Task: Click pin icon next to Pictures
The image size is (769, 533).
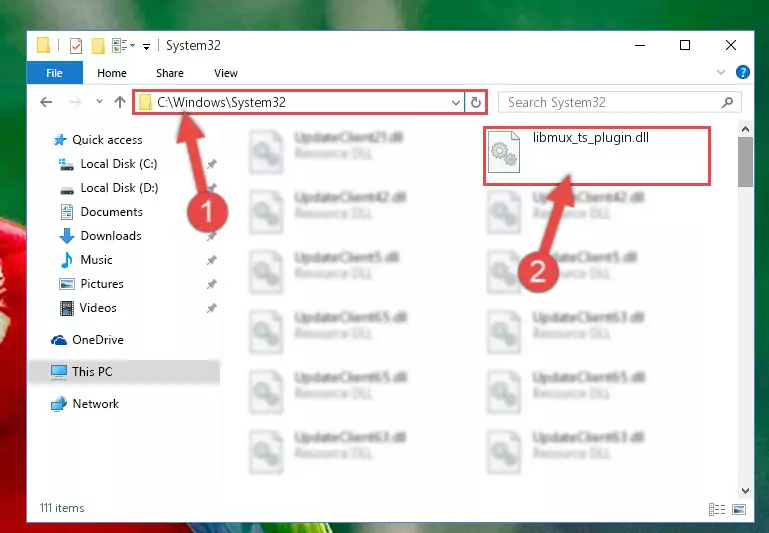Action: [211, 284]
